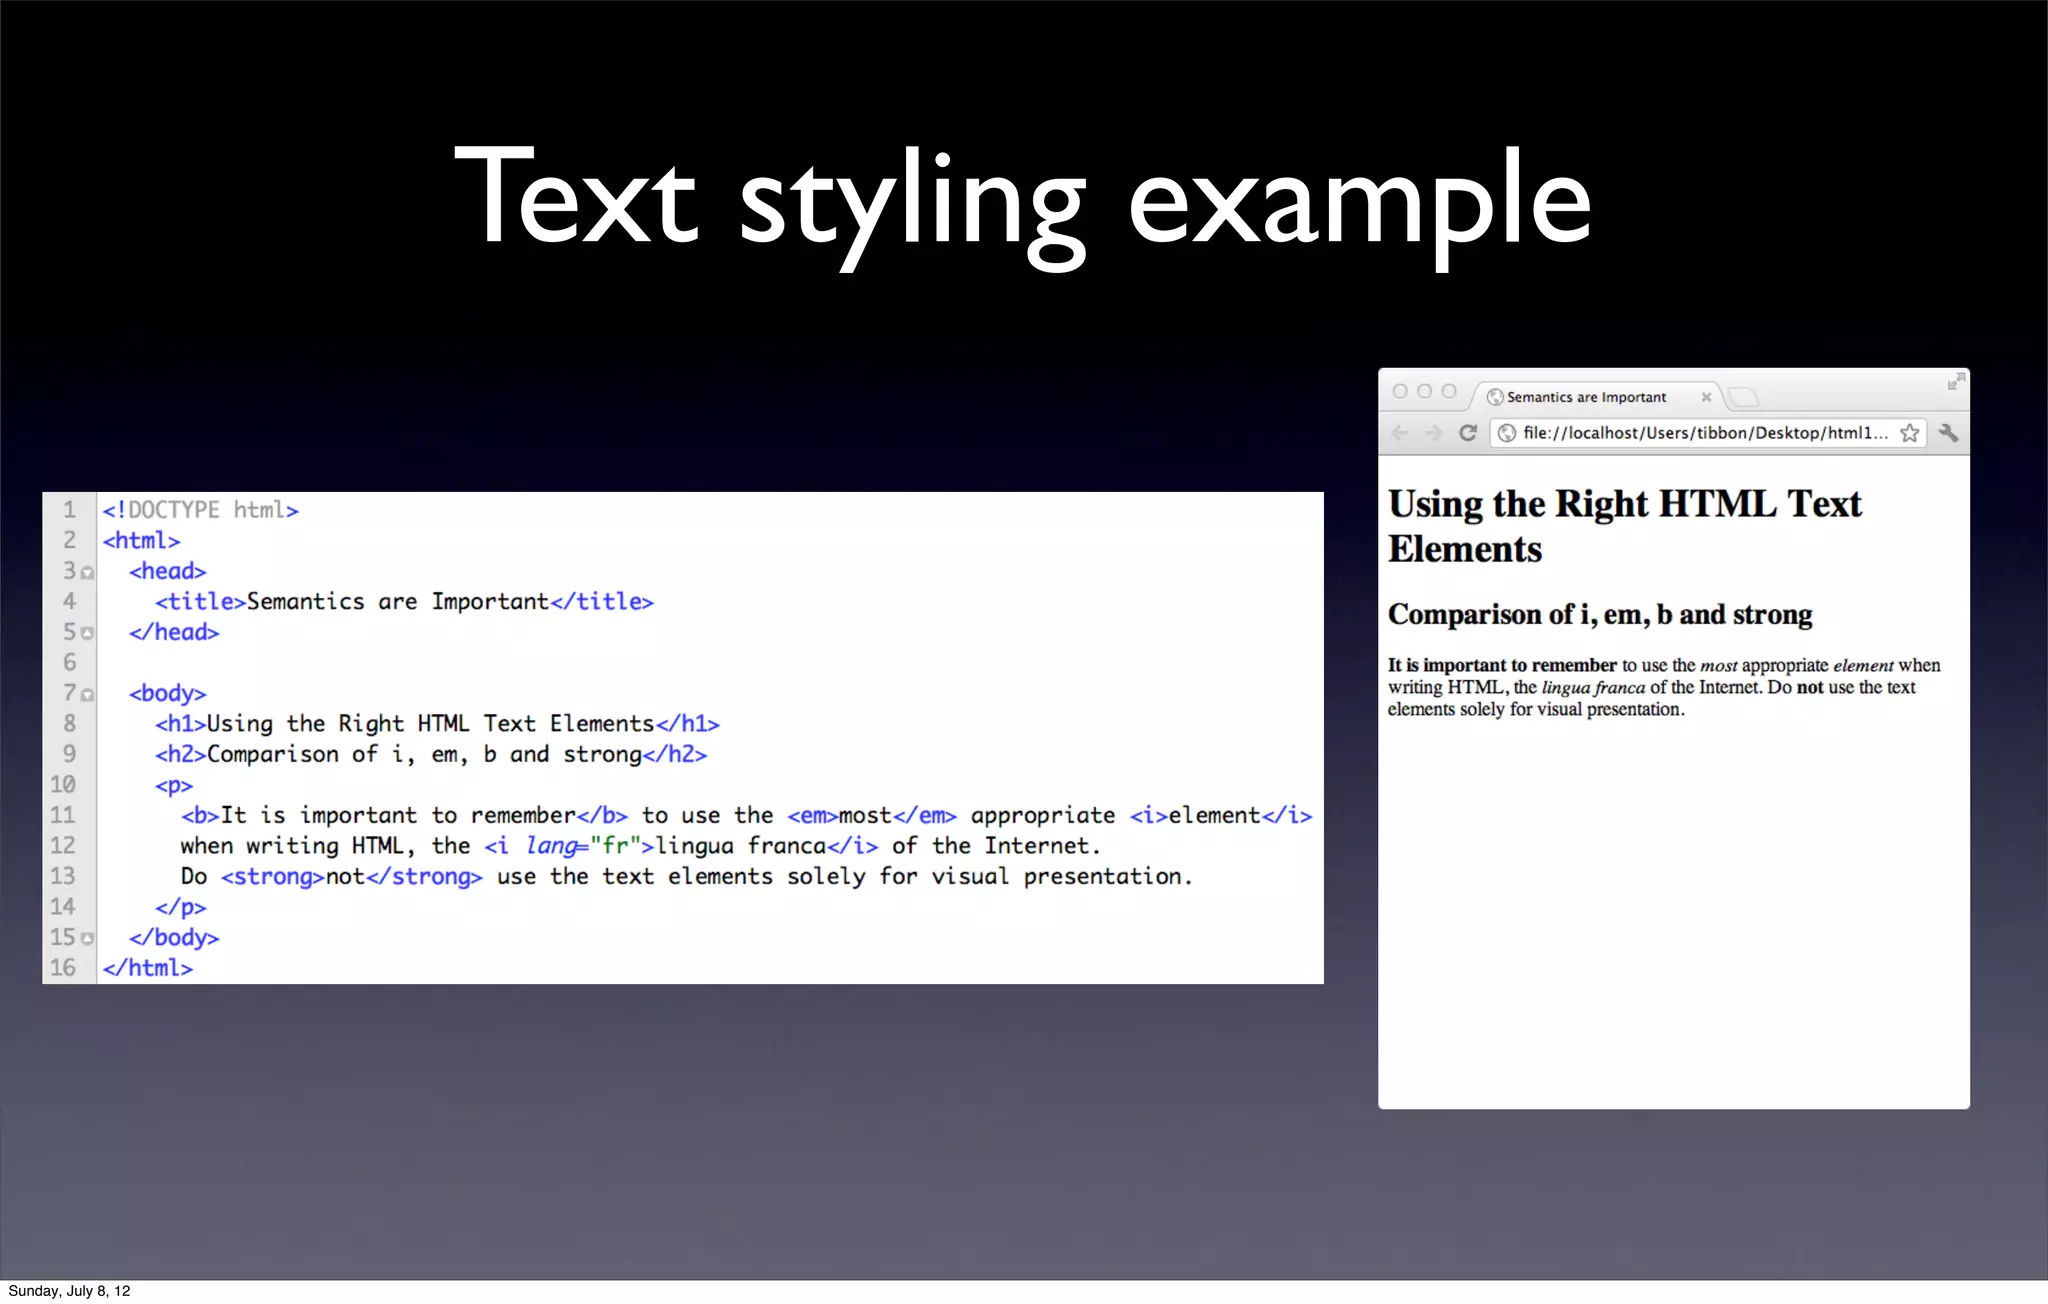Open the wrench settings menu in browser
This screenshot has width=2048, height=1304.
click(x=1948, y=433)
